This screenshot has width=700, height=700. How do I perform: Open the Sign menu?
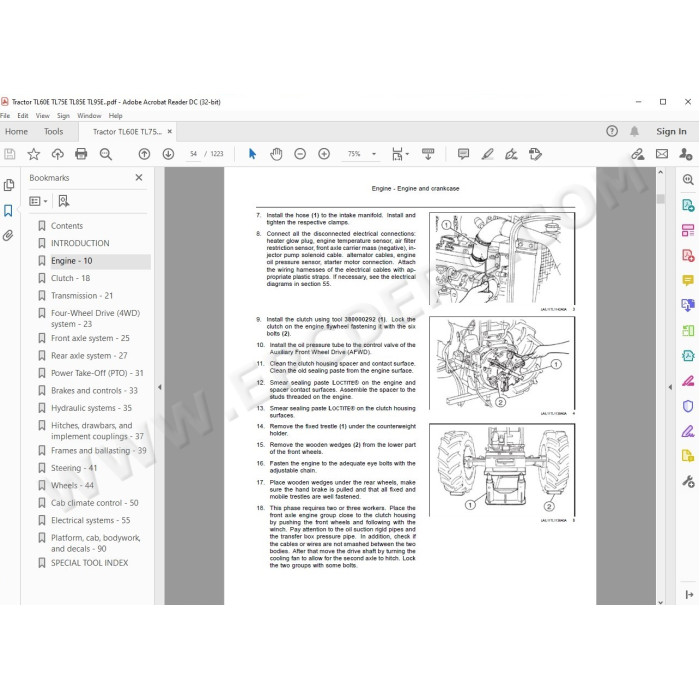click(x=63, y=116)
